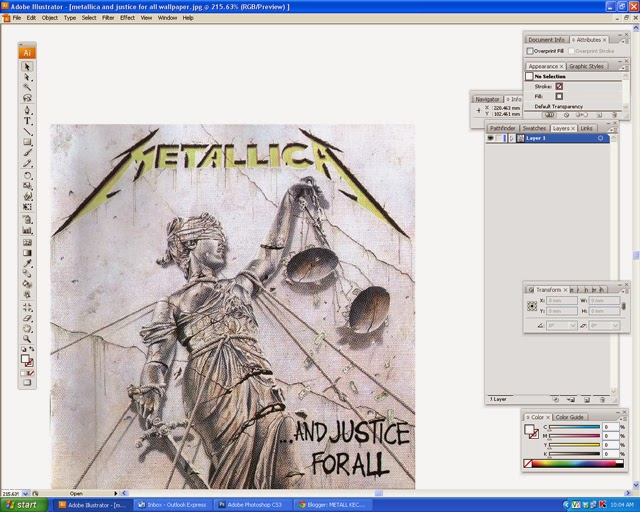
Task: Open the Effect menu
Action: (127, 18)
